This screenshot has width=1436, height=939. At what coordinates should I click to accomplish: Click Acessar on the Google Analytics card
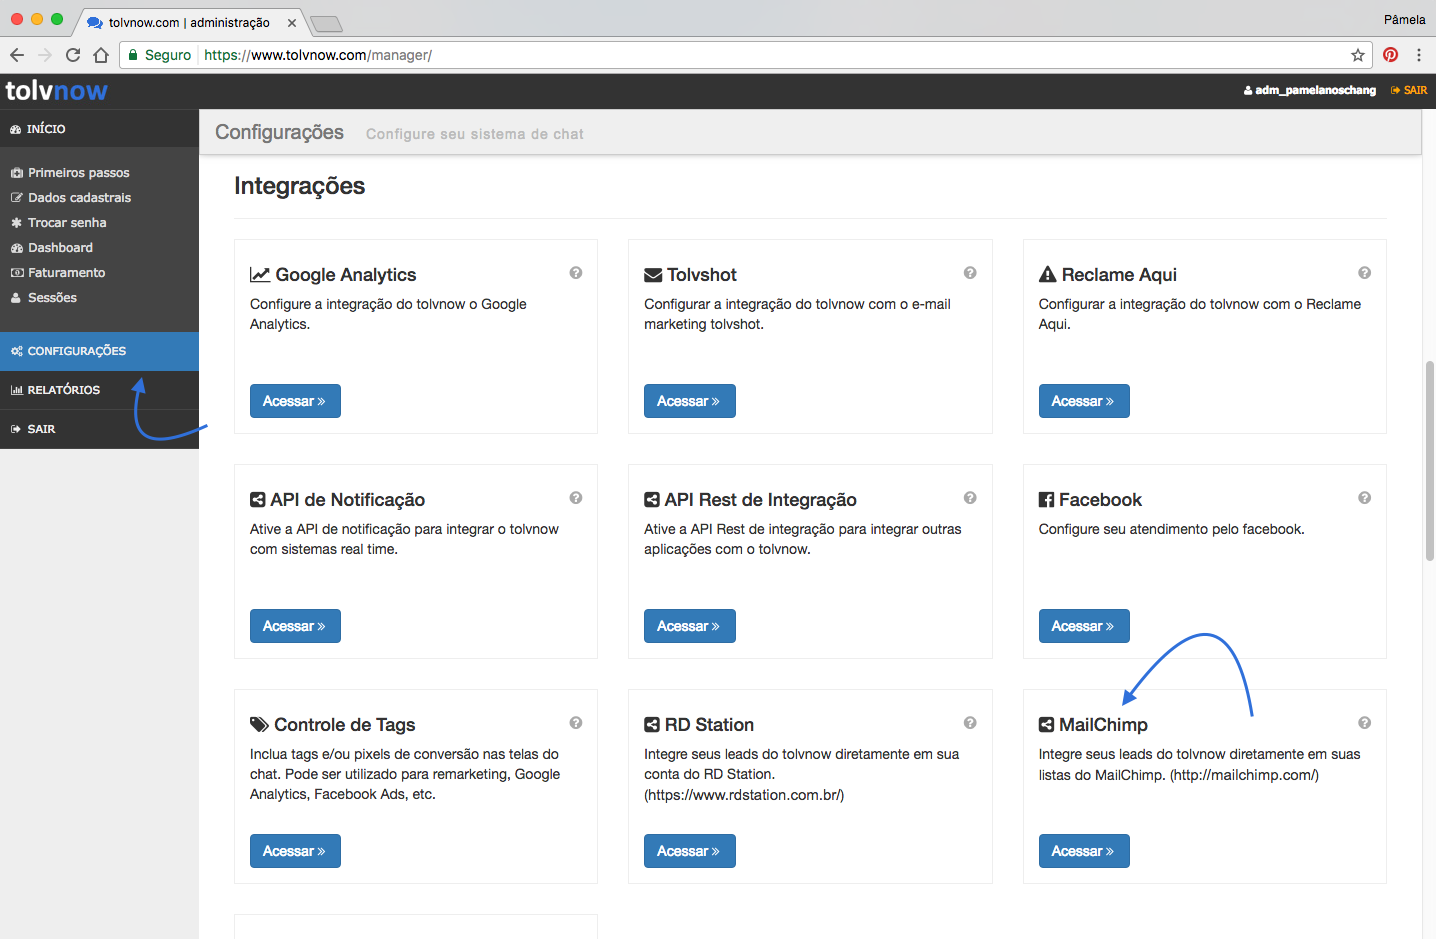[x=295, y=401]
